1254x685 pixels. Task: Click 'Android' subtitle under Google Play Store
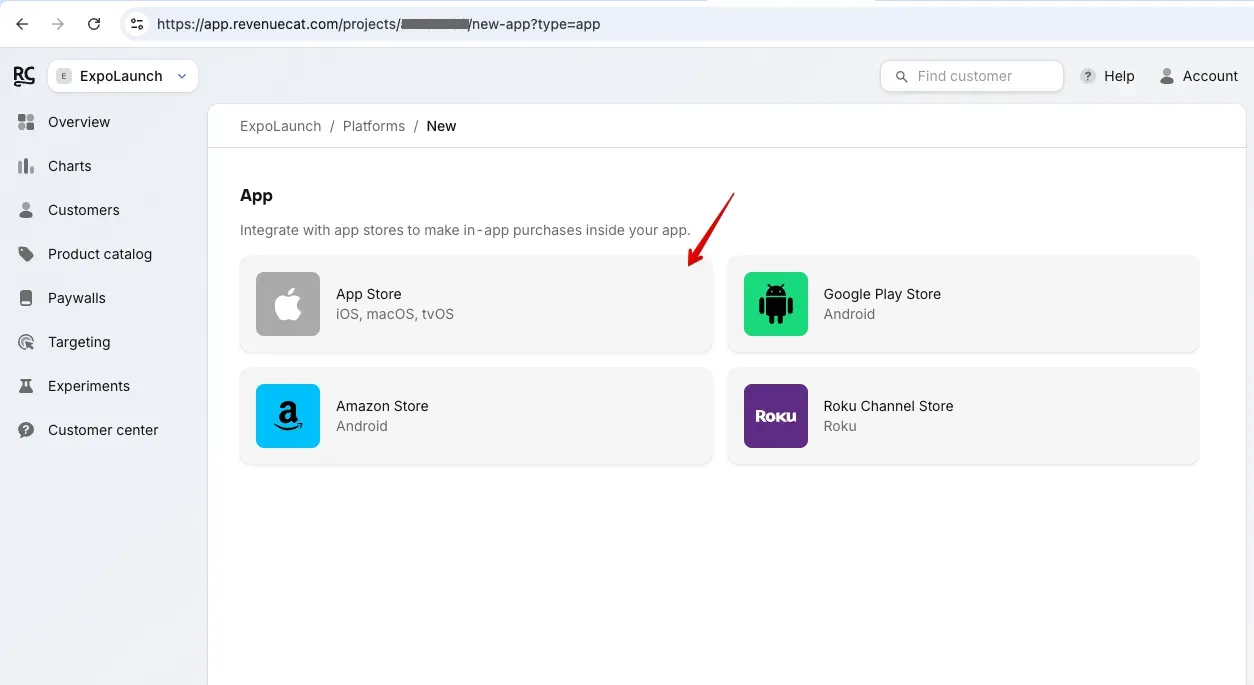(x=849, y=314)
